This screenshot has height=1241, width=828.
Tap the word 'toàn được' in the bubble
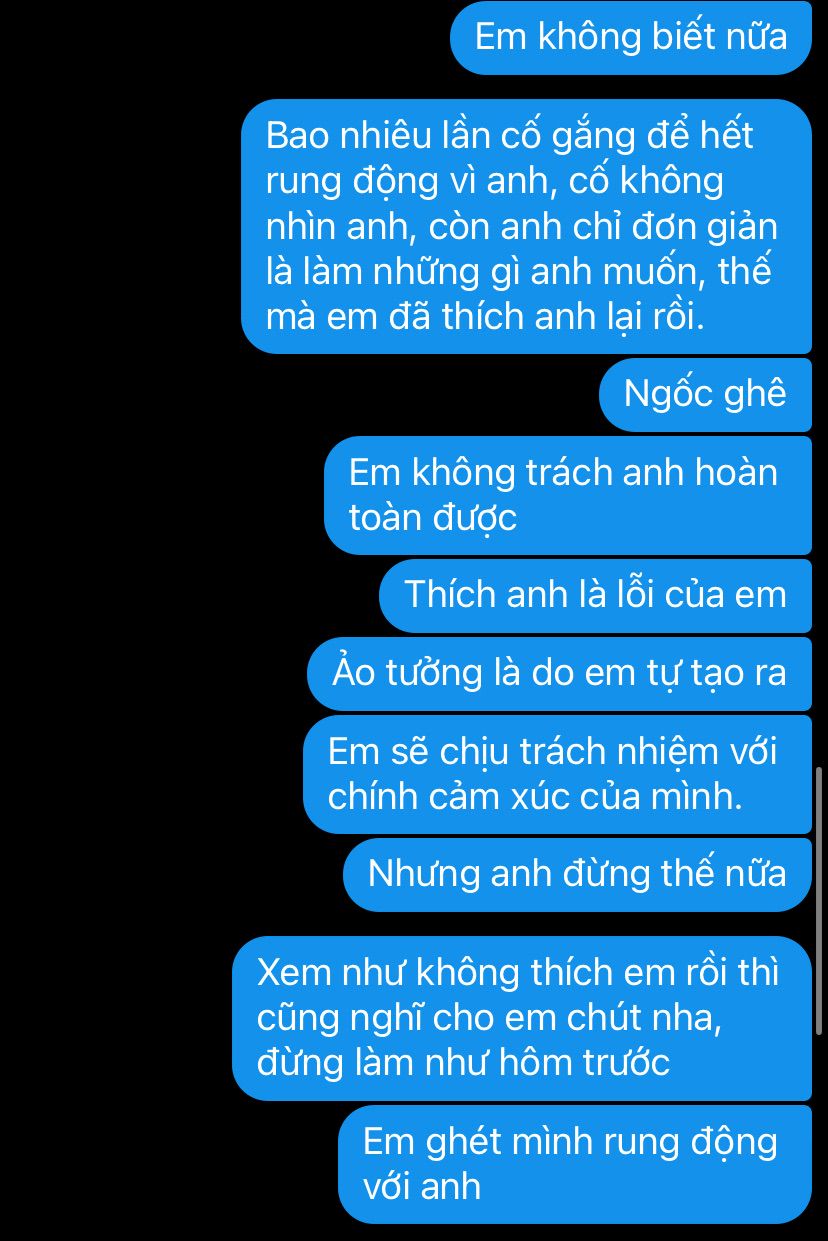[432, 519]
